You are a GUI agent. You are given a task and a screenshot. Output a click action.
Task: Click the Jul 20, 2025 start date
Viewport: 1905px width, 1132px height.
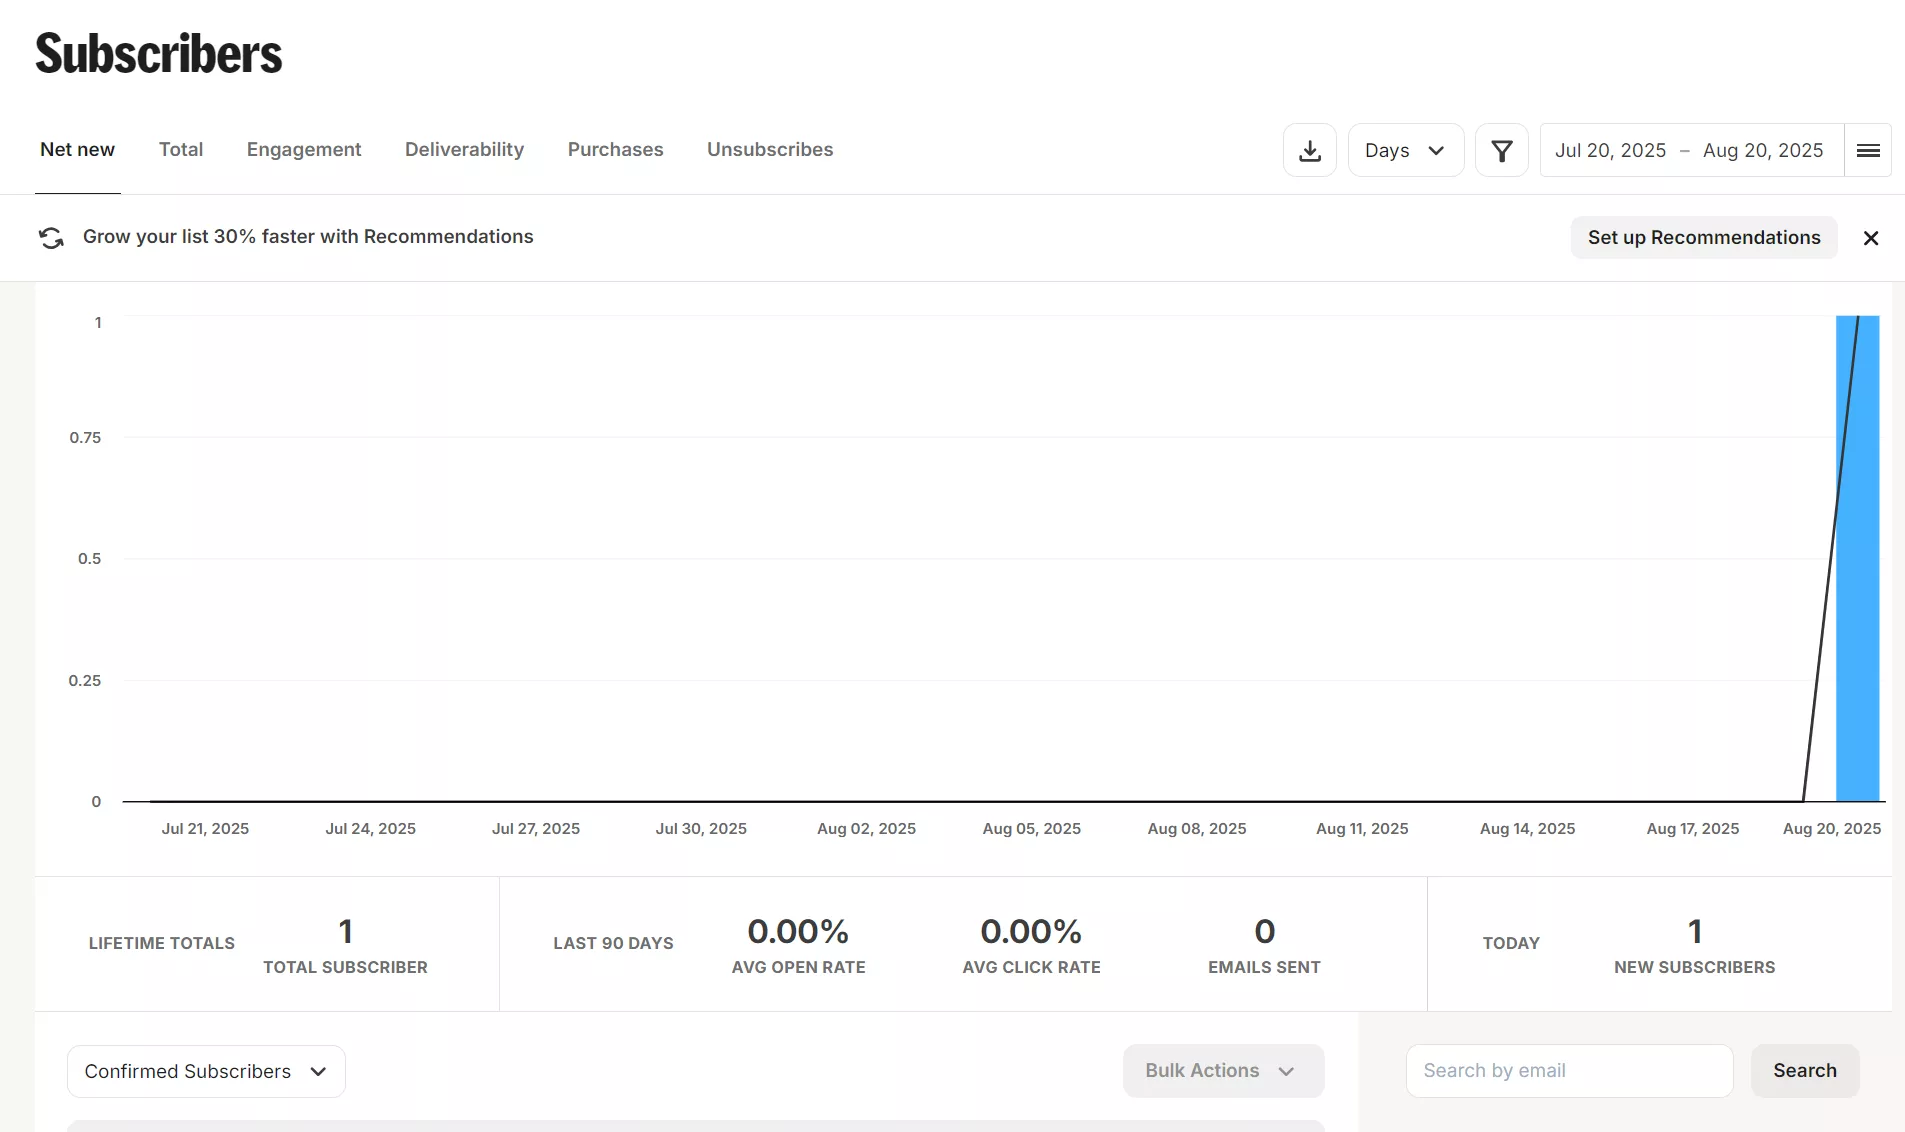click(x=1610, y=150)
